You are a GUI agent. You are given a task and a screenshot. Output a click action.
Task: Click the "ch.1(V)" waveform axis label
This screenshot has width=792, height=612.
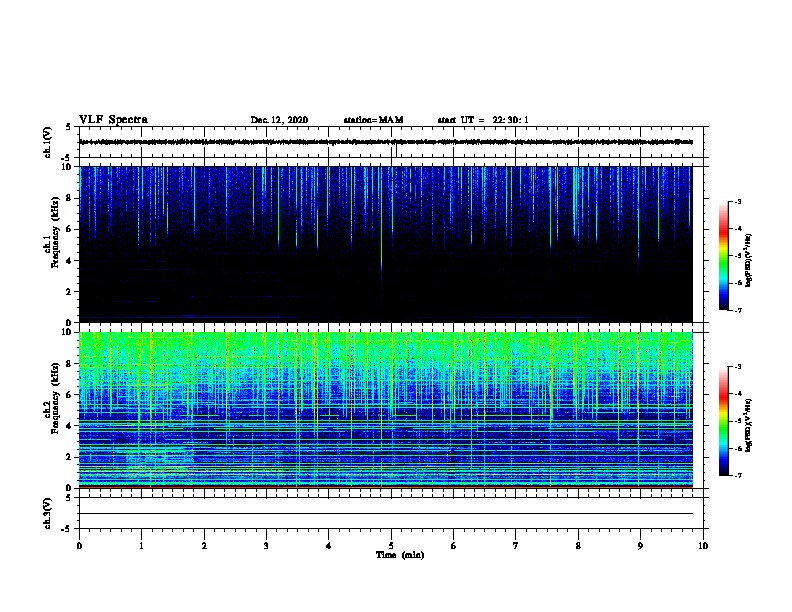pyautogui.click(x=48, y=142)
